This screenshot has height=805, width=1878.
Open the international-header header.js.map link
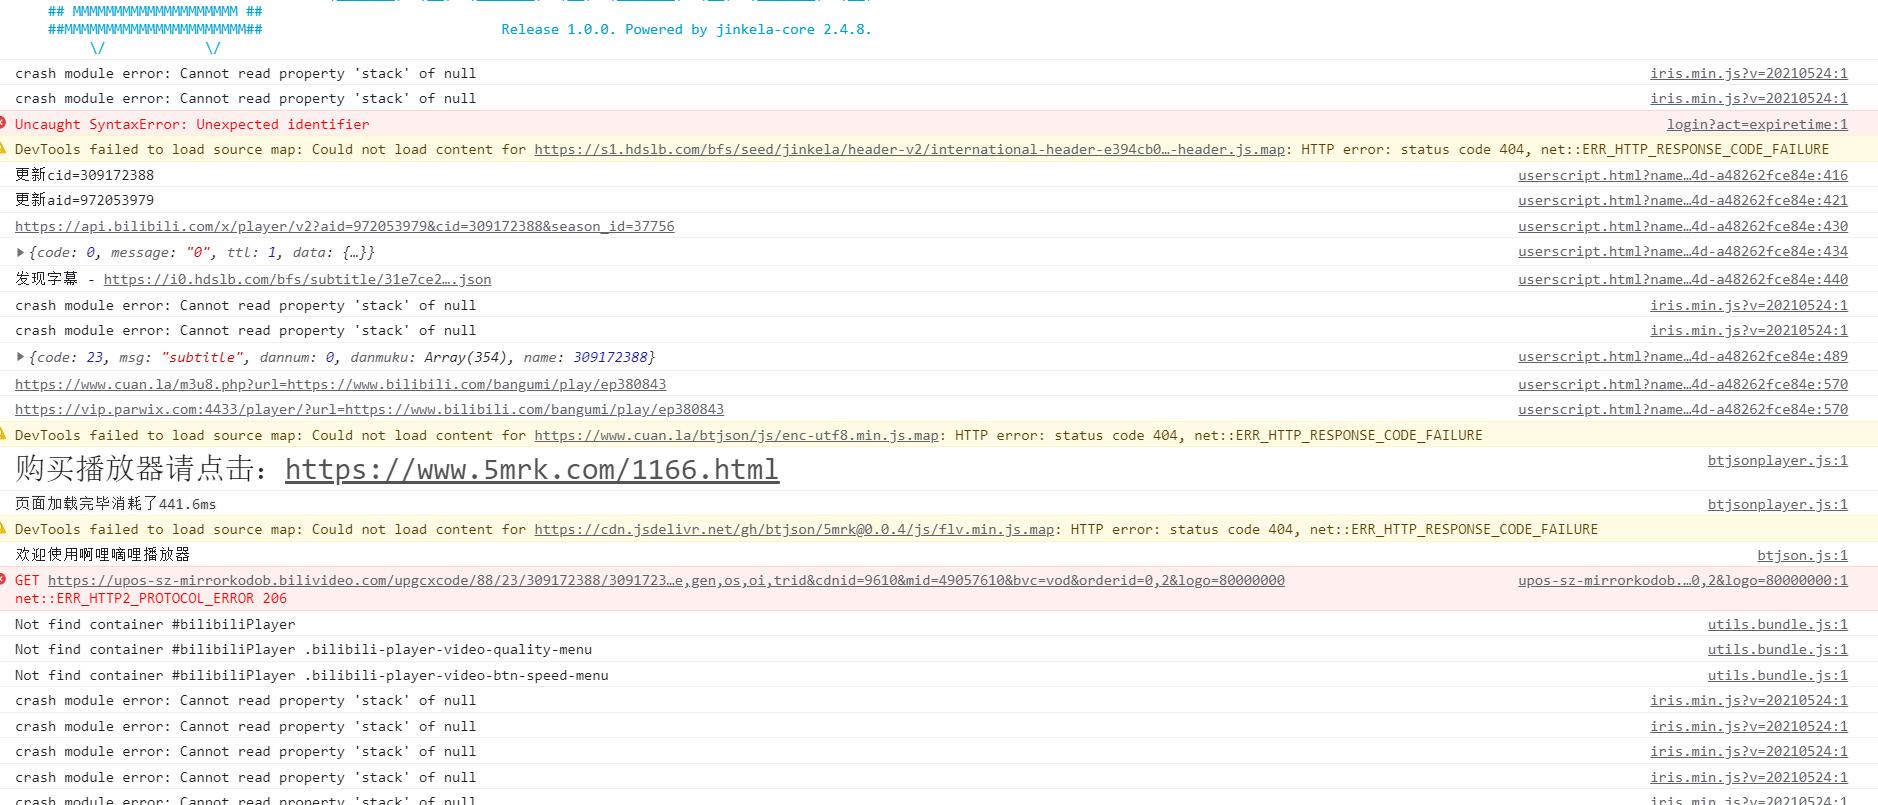pyautogui.click(x=909, y=150)
